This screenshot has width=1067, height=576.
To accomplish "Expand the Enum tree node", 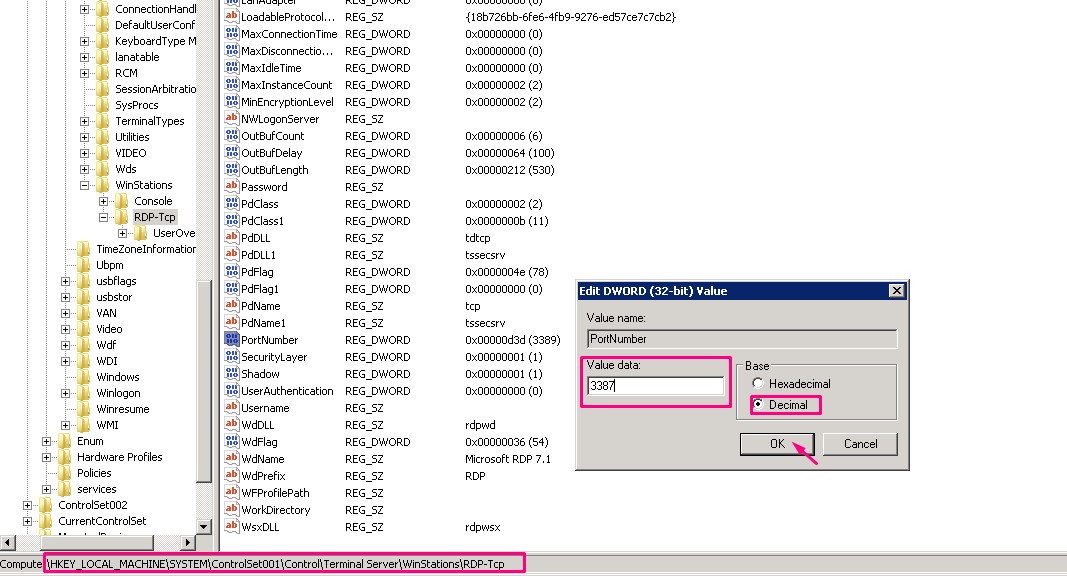I will [x=46, y=441].
